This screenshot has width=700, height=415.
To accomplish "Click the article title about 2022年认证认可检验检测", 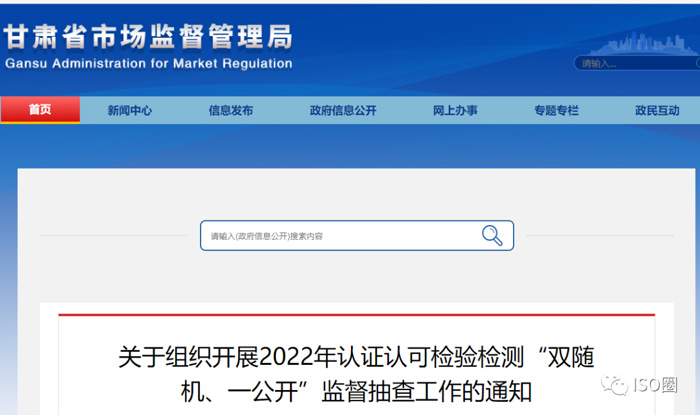I will pyautogui.click(x=356, y=374).
